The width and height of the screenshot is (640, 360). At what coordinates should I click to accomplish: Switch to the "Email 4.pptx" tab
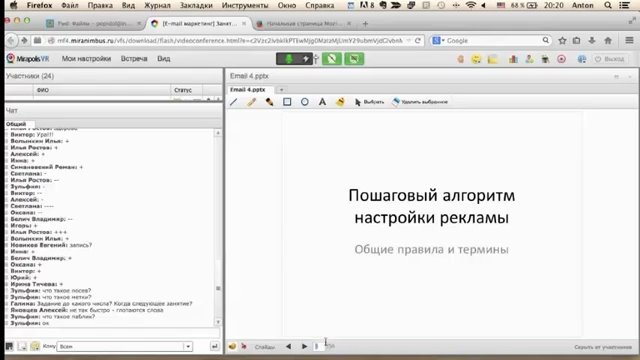(x=247, y=89)
